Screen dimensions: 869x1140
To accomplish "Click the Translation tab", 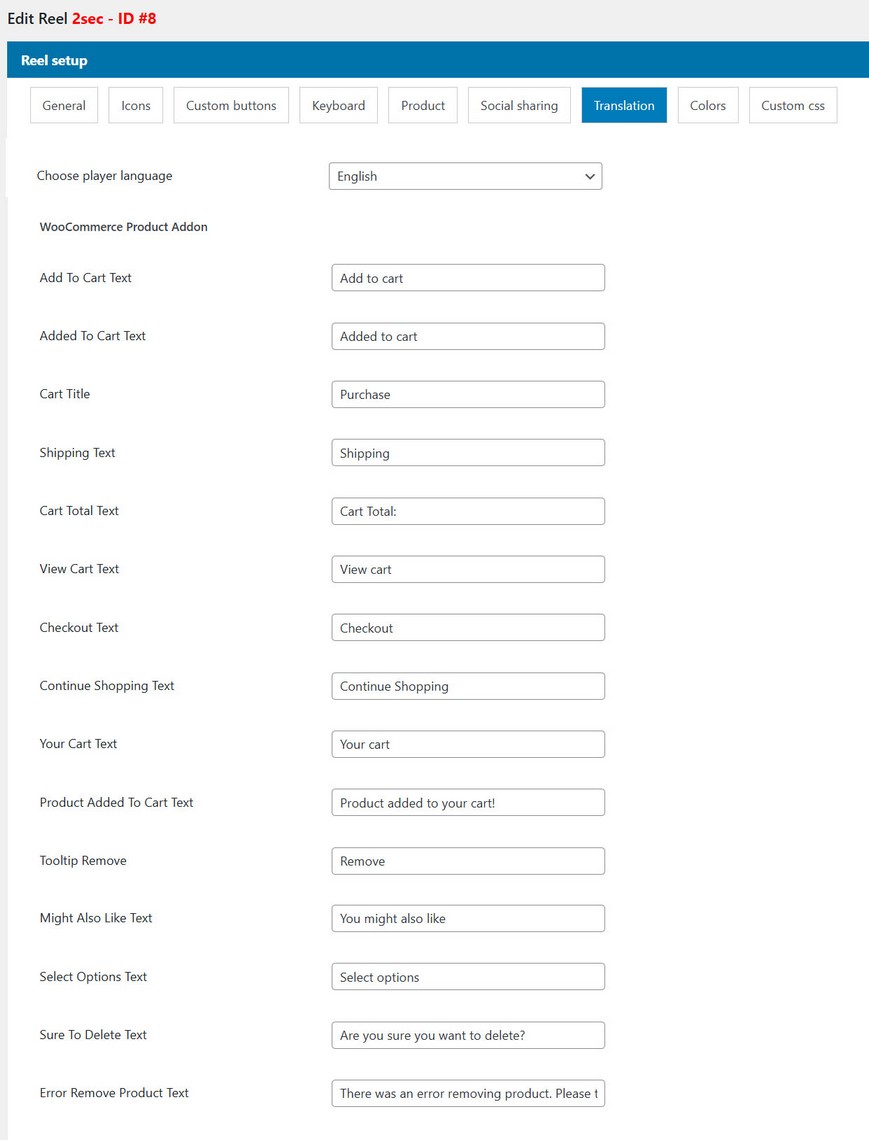I will [x=624, y=105].
